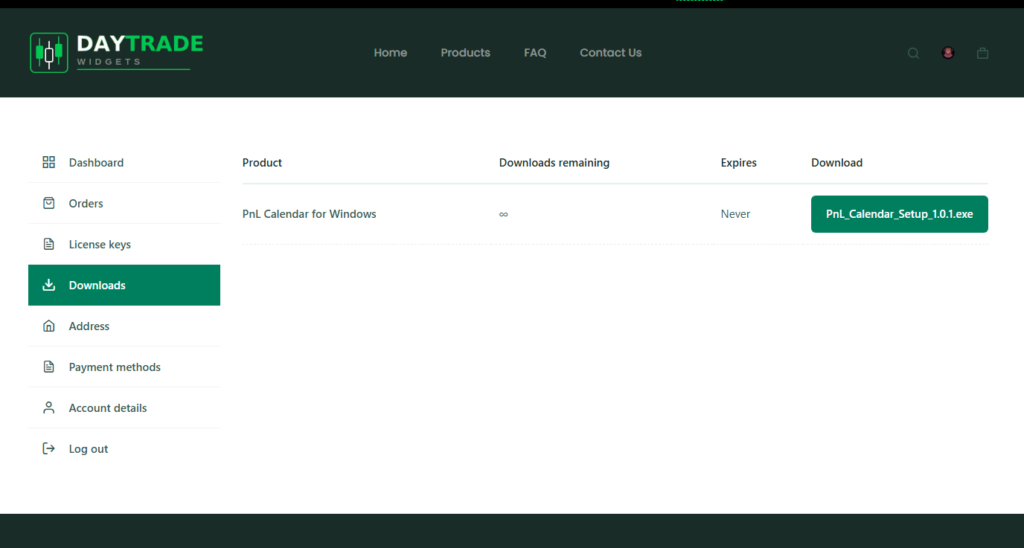Select the Downloads label in the sidebar
The image size is (1024, 548).
click(x=97, y=285)
